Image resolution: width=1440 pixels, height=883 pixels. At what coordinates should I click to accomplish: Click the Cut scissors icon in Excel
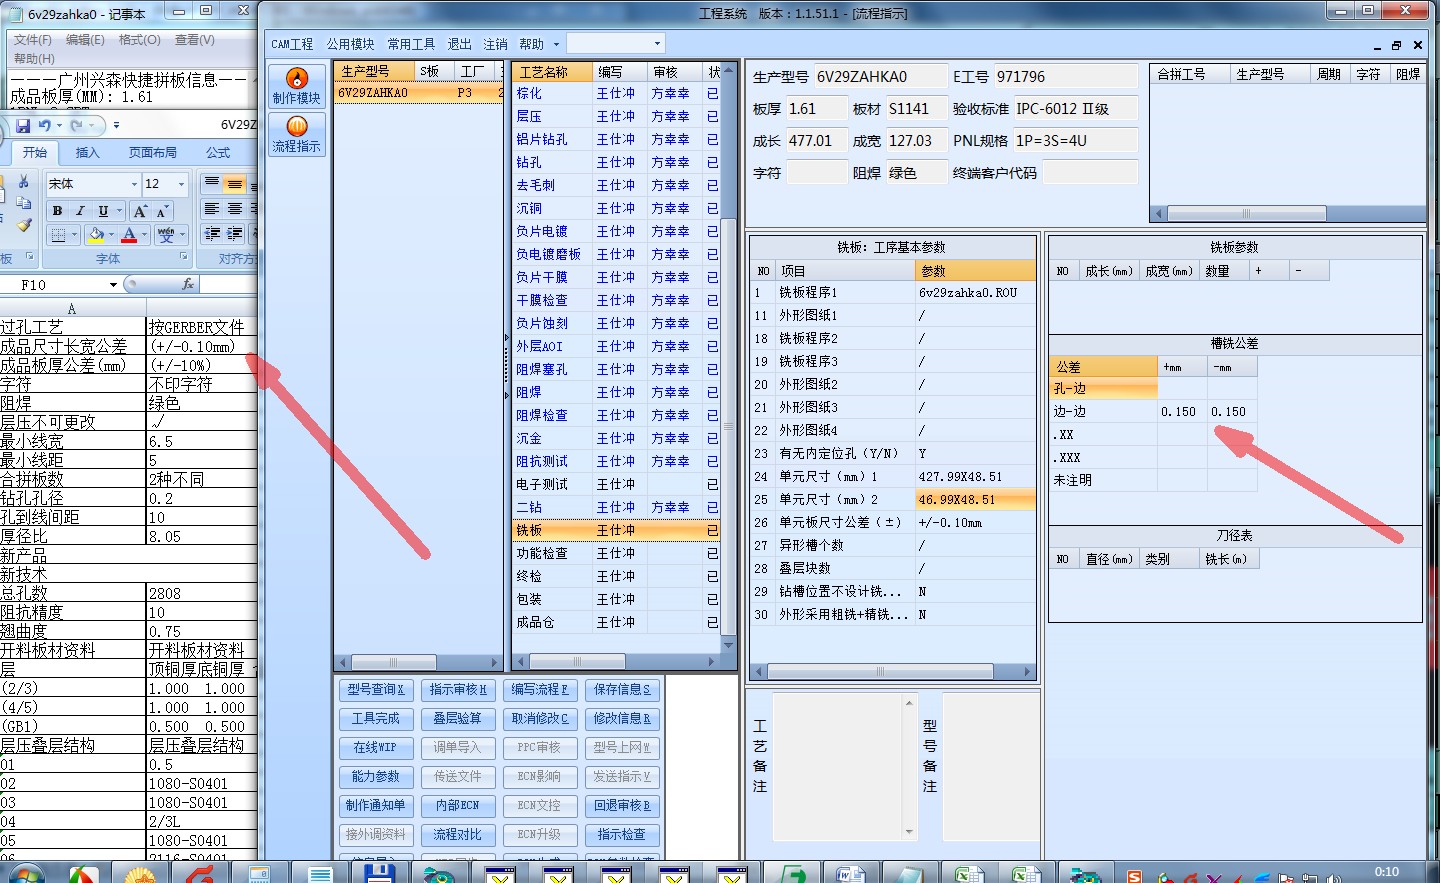[x=24, y=182]
